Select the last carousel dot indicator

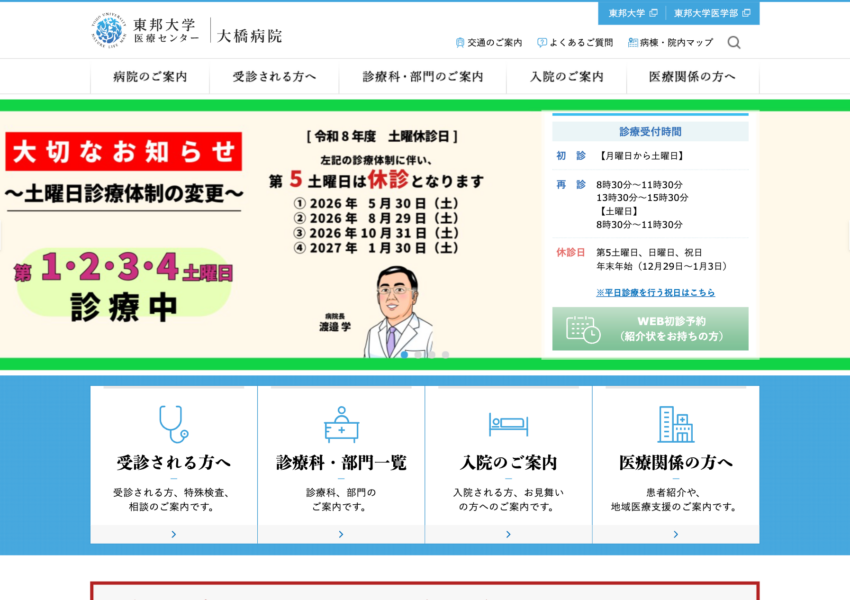[x=445, y=354]
